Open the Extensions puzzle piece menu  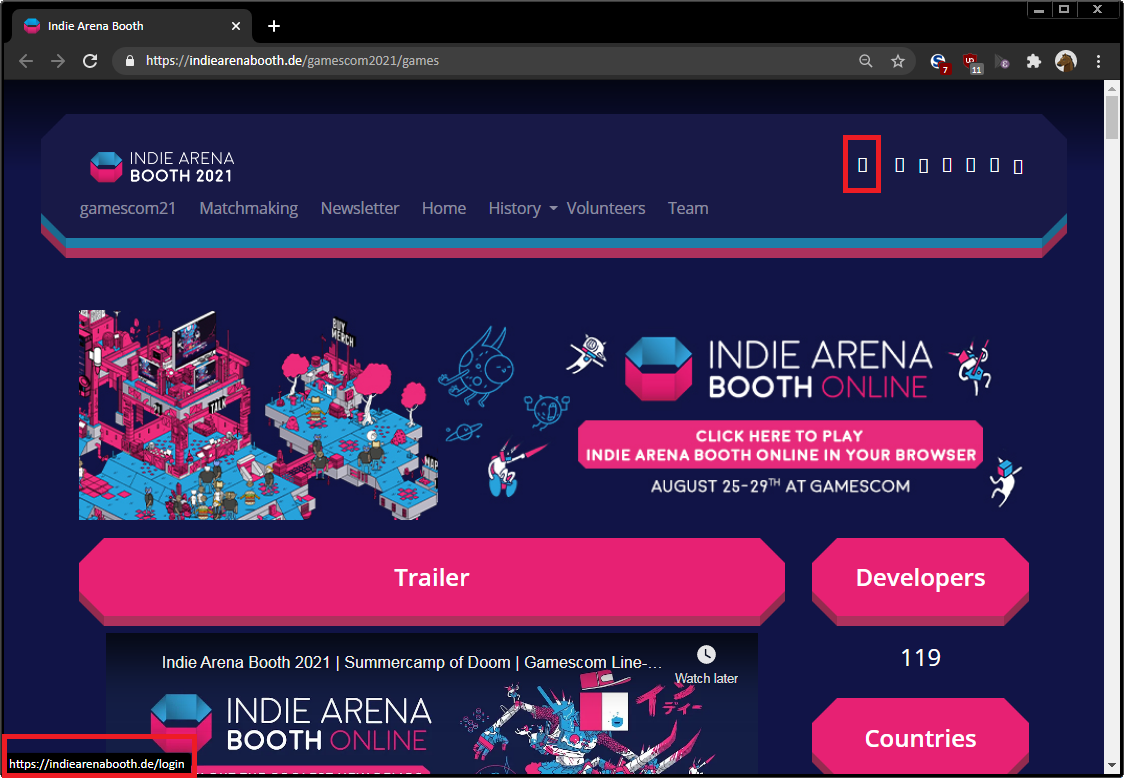click(1033, 61)
